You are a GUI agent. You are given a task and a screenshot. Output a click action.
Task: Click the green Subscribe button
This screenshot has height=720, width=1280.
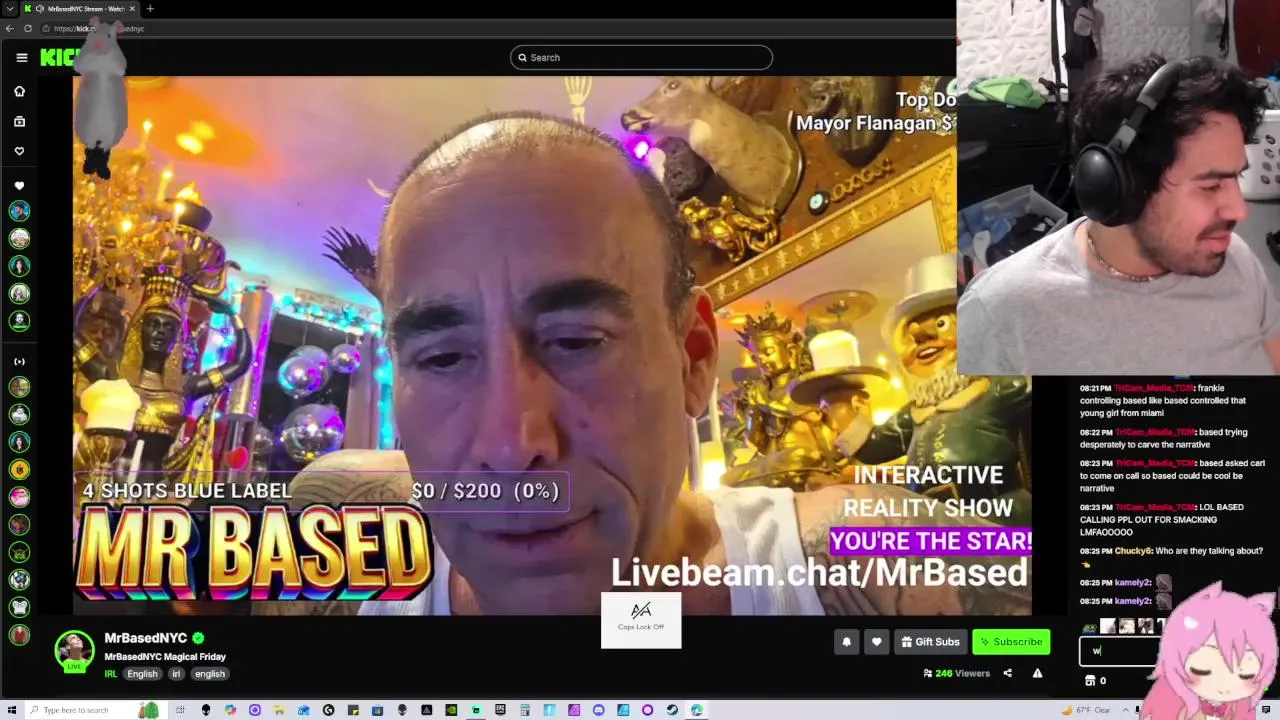[1011, 642]
